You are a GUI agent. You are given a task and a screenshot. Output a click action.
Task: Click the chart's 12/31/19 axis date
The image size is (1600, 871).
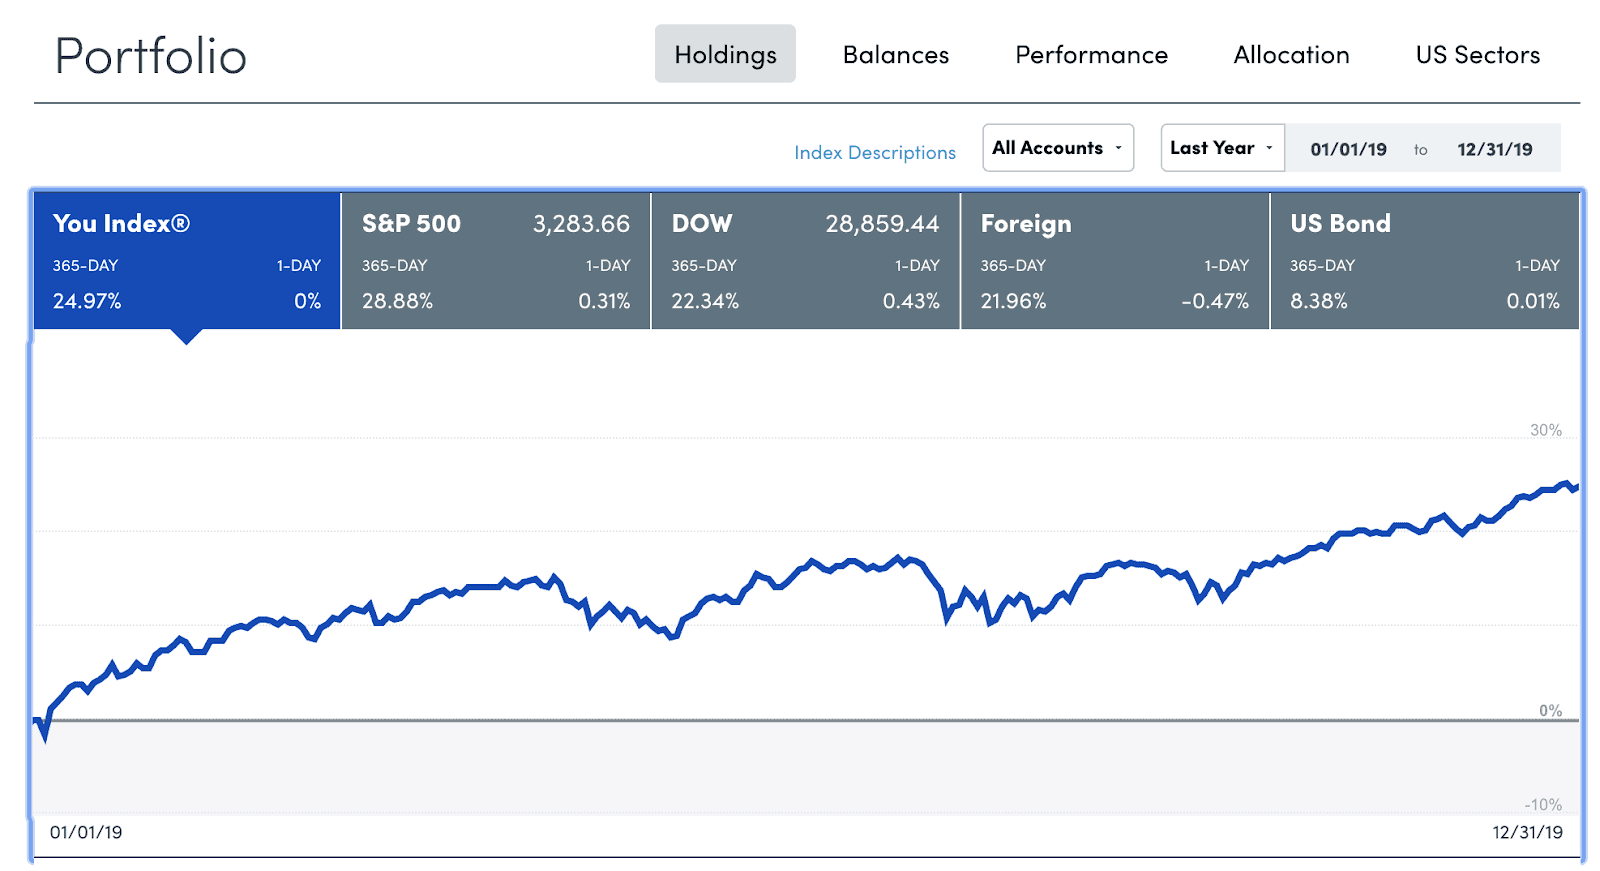click(x=1527, y=832)
